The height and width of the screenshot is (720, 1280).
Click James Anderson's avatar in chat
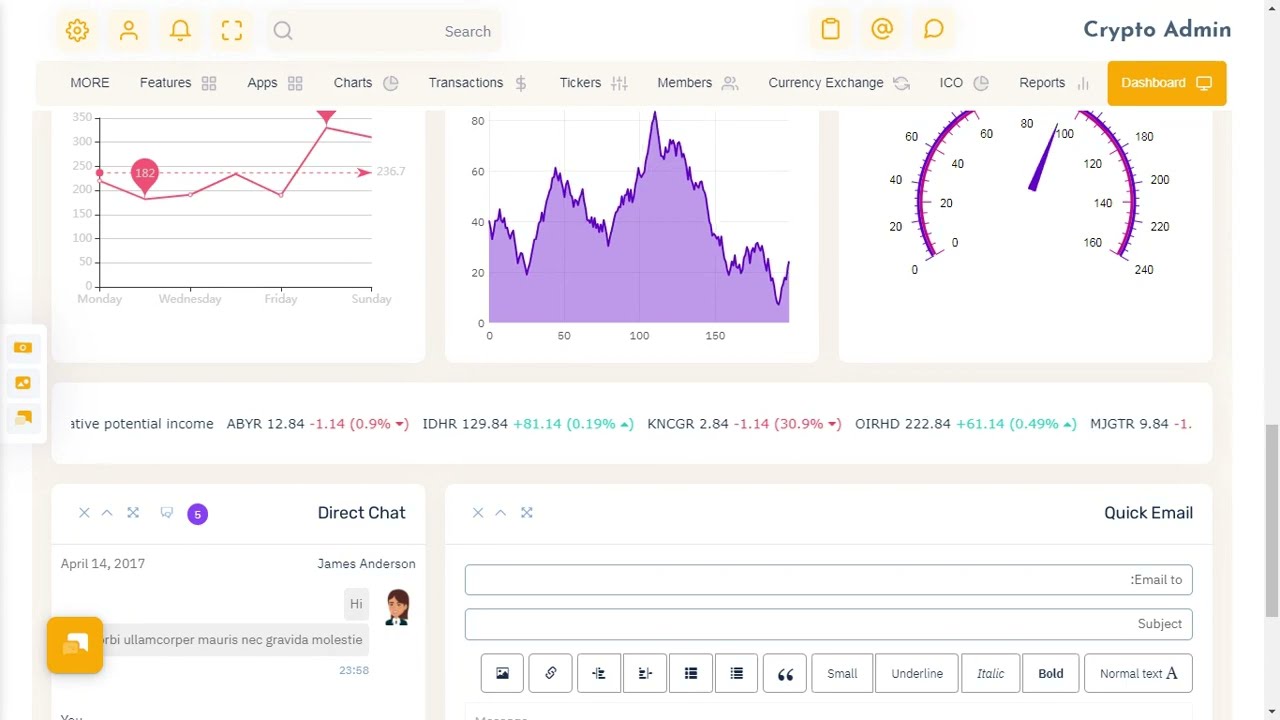point(398,607)
